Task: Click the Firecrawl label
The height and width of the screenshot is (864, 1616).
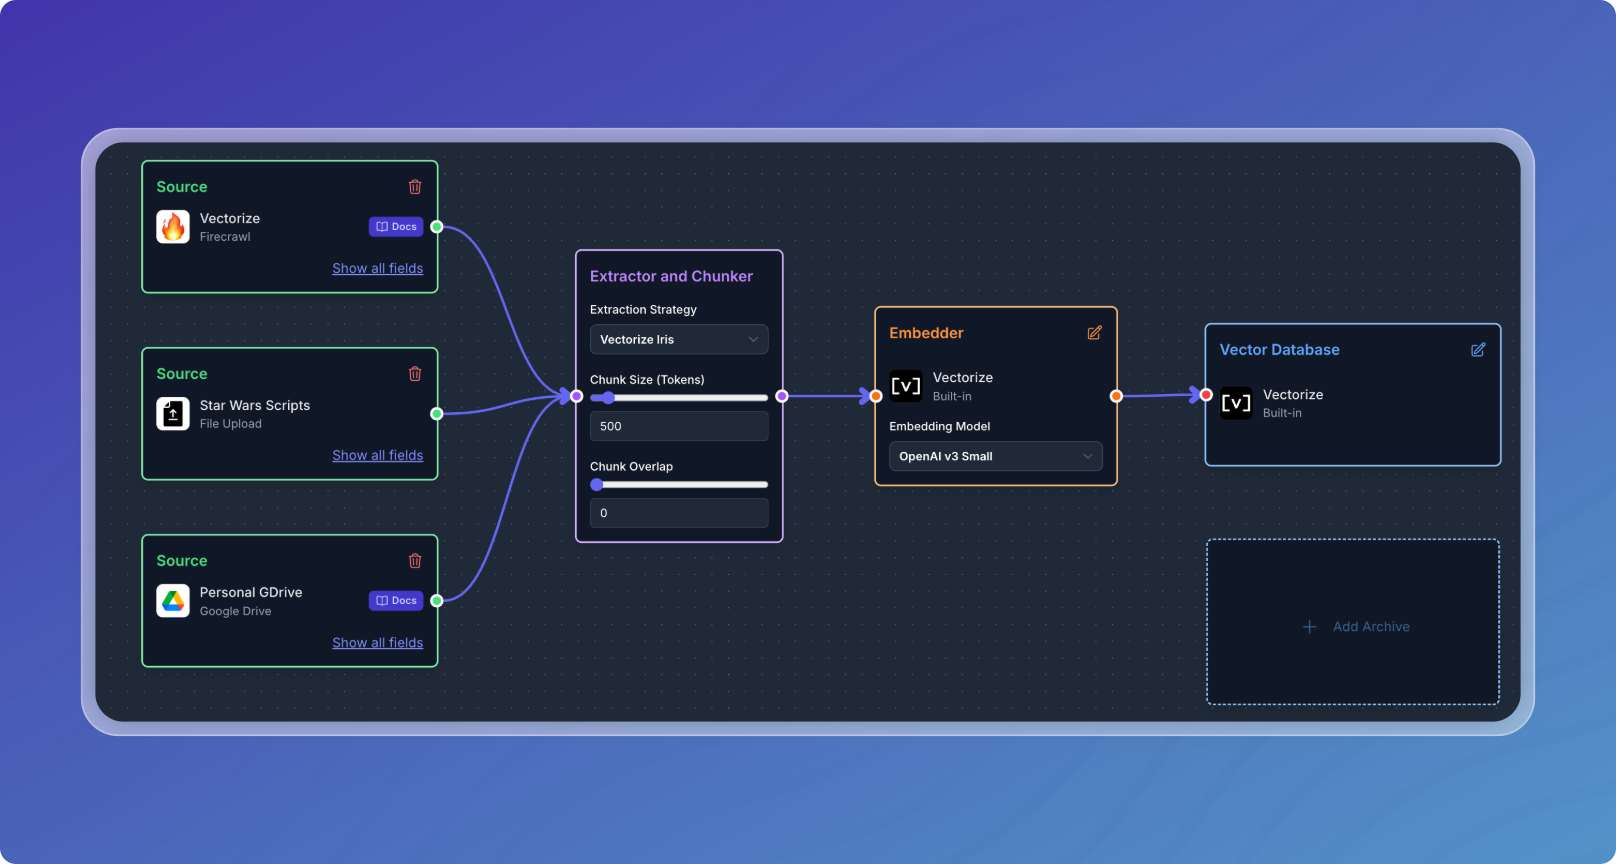Action: (225, 238)
